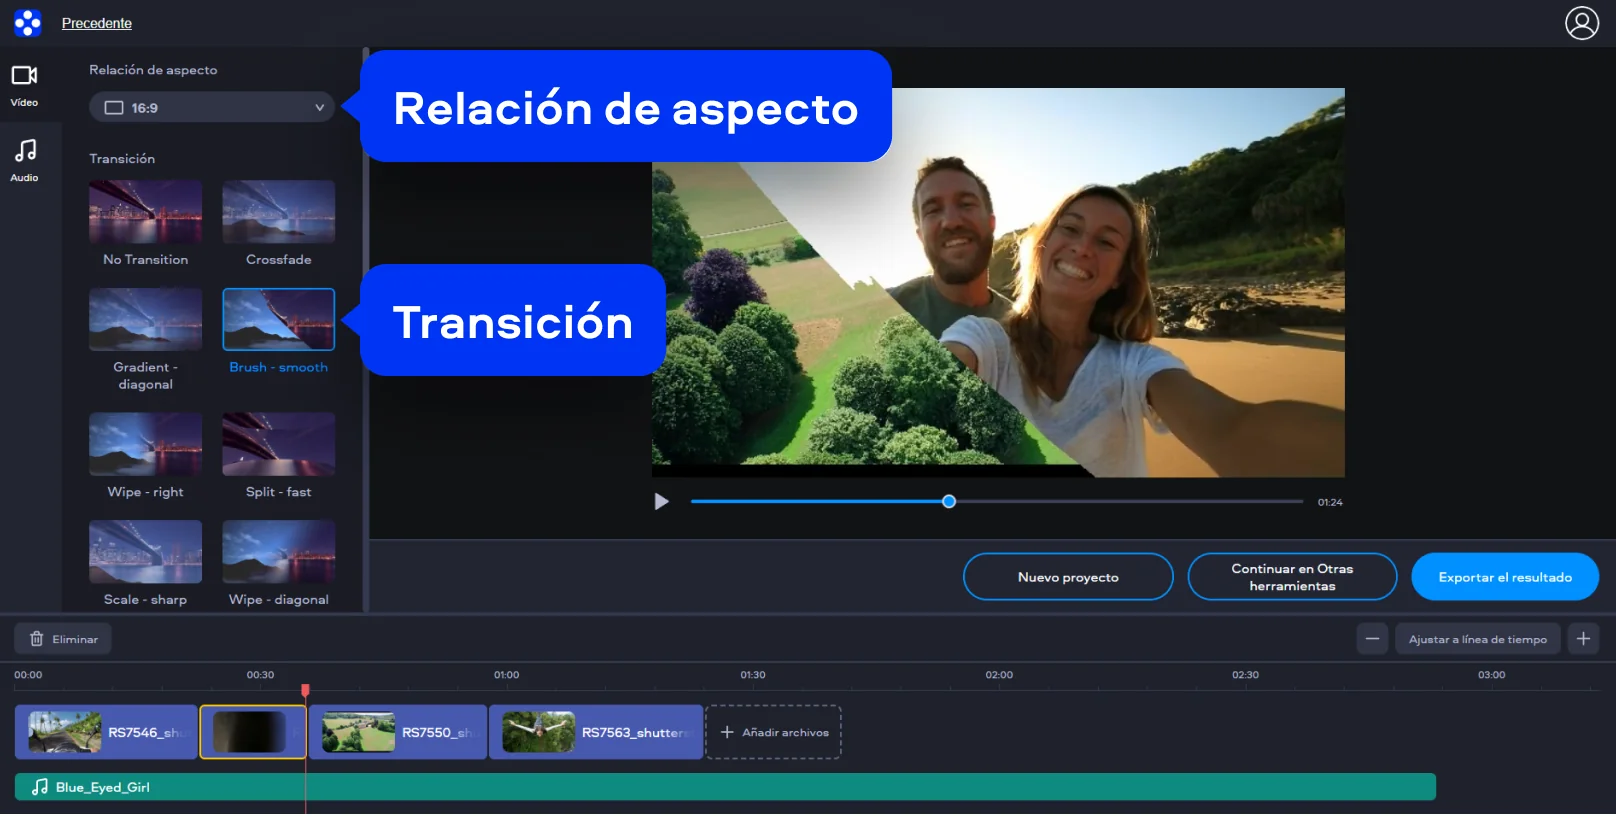The width and height of the screenshot is (1616, 816).
Task: Go back via the Precedente link
Action: point(97,23)
